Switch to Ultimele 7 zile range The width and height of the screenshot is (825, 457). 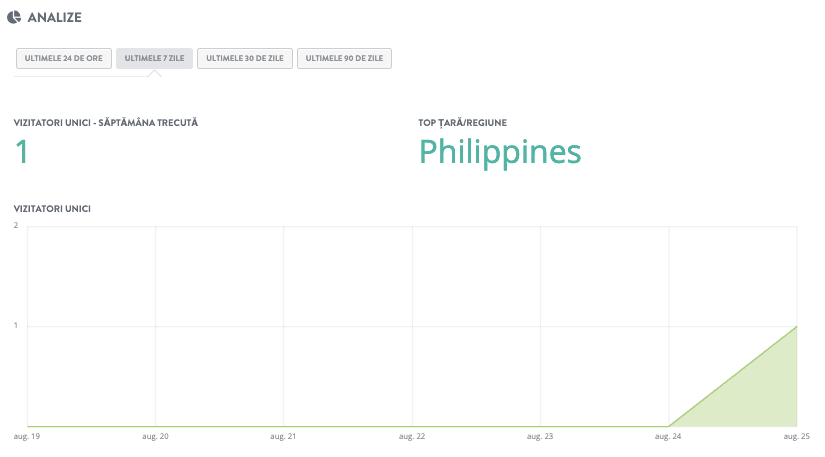[154, 59]
